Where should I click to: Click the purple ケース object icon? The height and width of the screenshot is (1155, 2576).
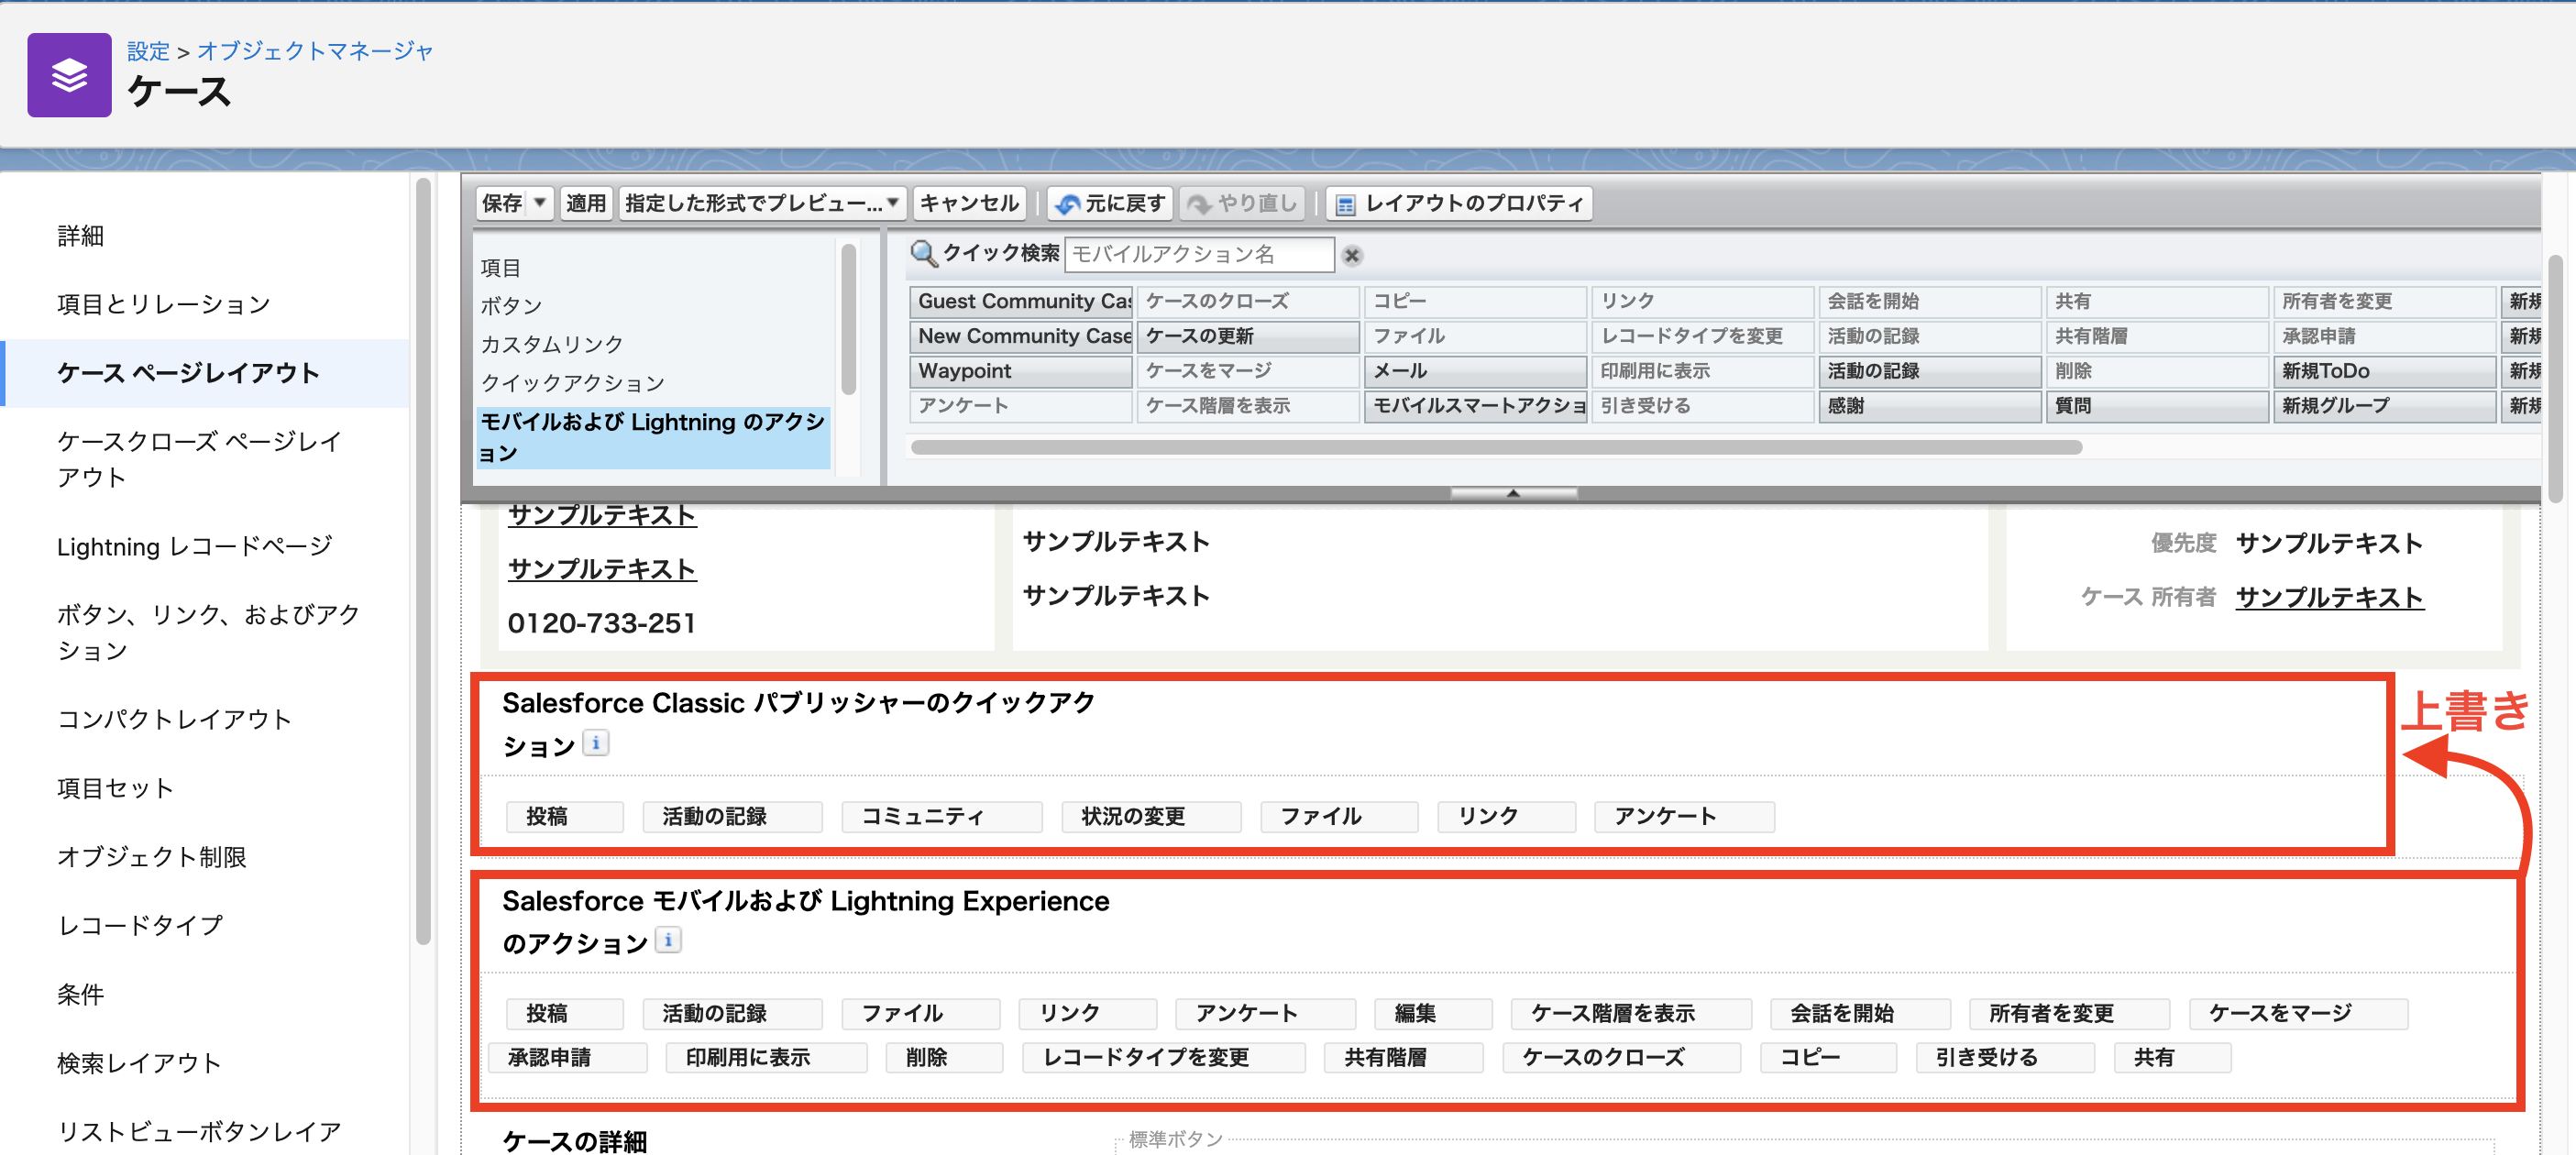click(x=68, y=74)
